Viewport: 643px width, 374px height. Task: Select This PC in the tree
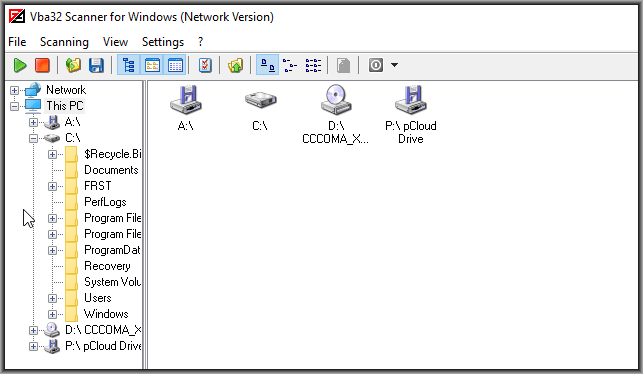[65, 106]
